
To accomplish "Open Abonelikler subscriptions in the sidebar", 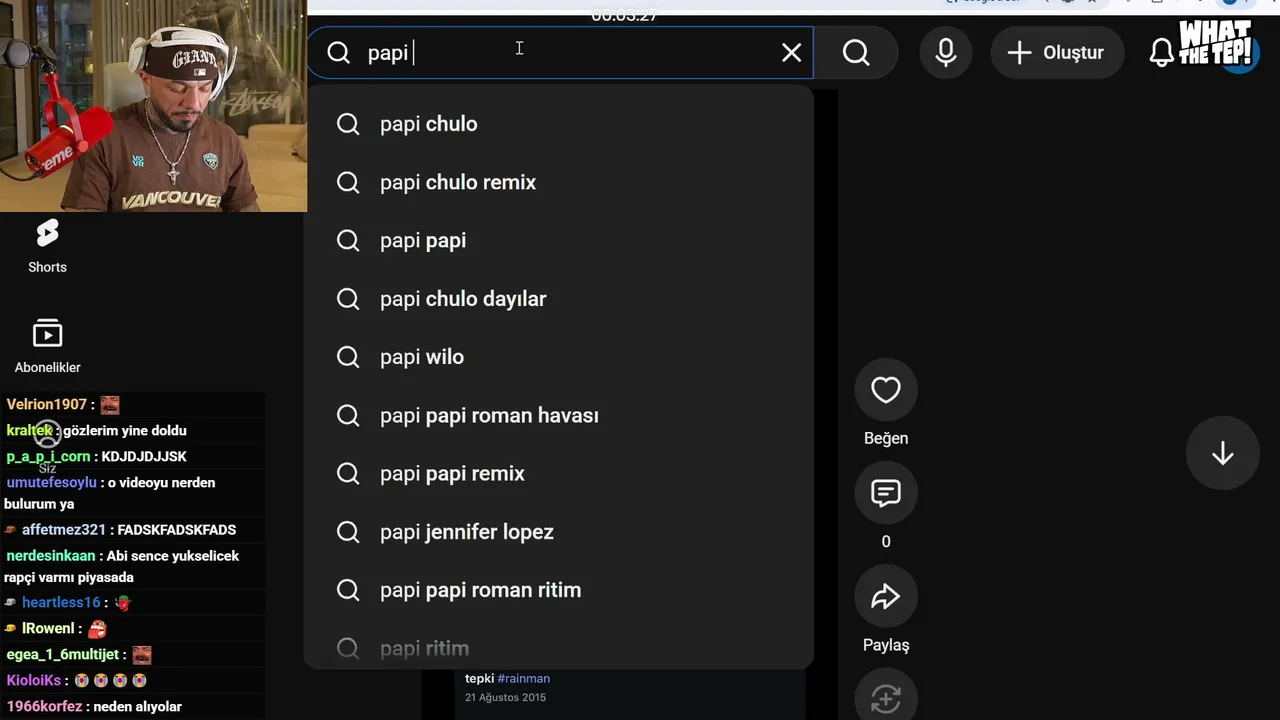I will coord(47,347).
